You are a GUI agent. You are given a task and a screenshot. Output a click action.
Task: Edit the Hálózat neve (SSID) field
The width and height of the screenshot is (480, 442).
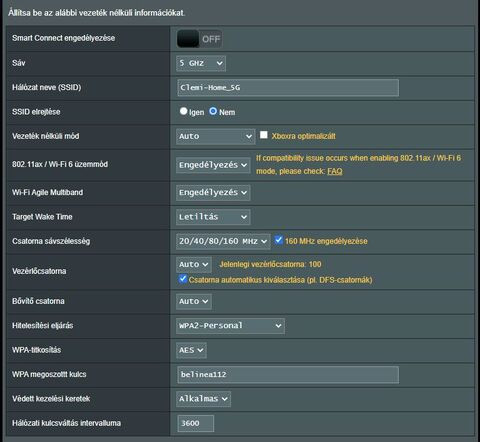(288, 88)
